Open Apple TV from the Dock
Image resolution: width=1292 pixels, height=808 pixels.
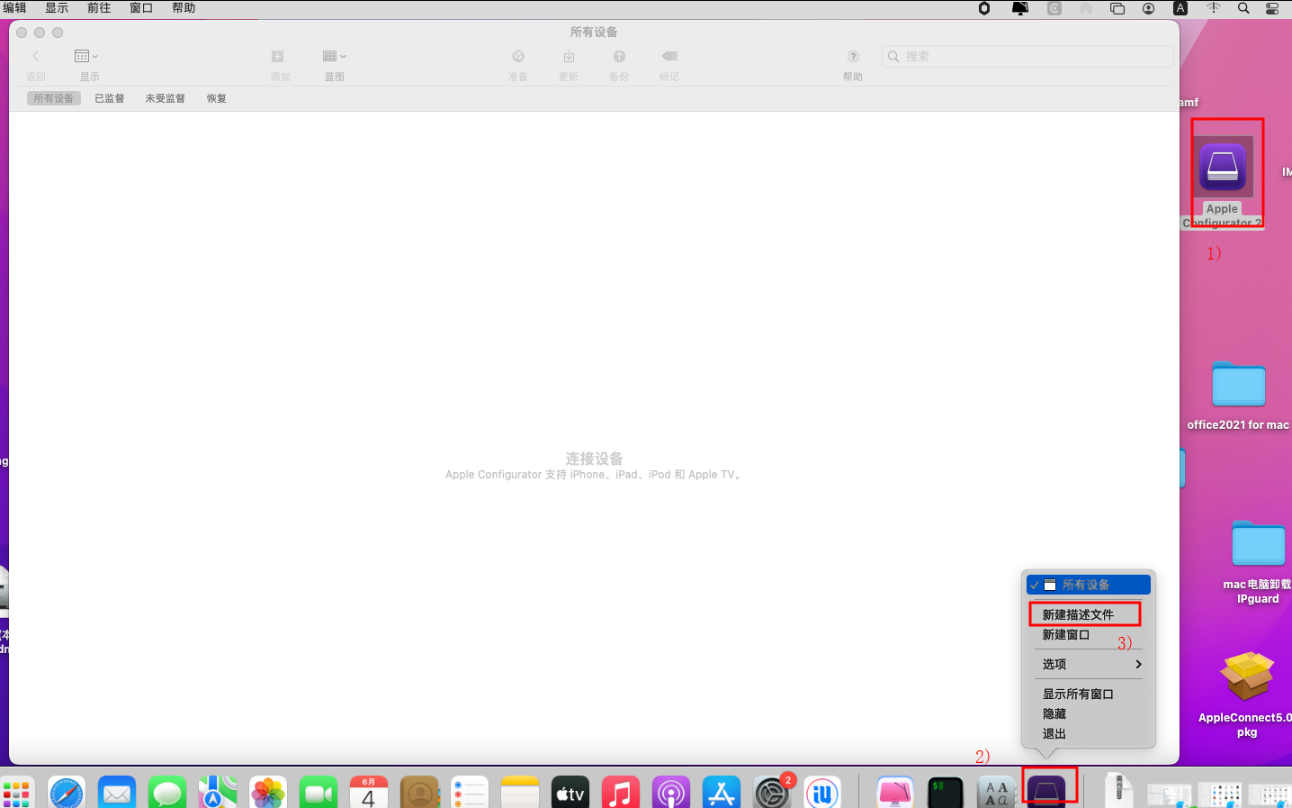point(570,794)
